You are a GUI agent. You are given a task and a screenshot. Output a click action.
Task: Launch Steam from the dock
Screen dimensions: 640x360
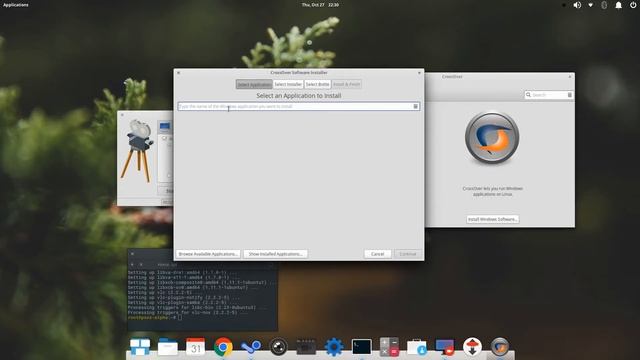251,347
